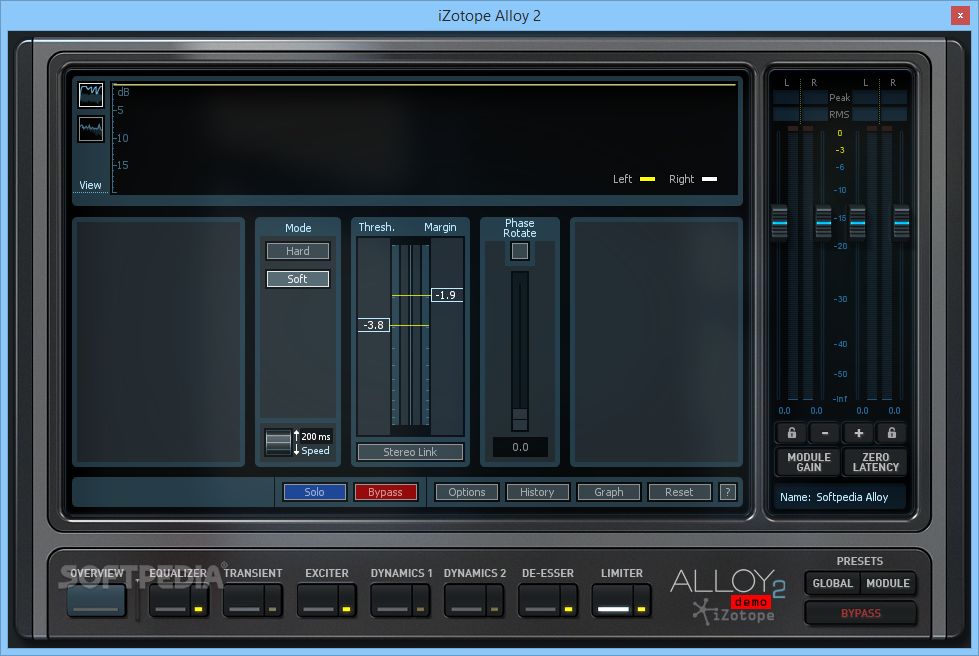Click the Module Gain button
The height and width of the screenshot is (656, 979).
tap(809, 462)
